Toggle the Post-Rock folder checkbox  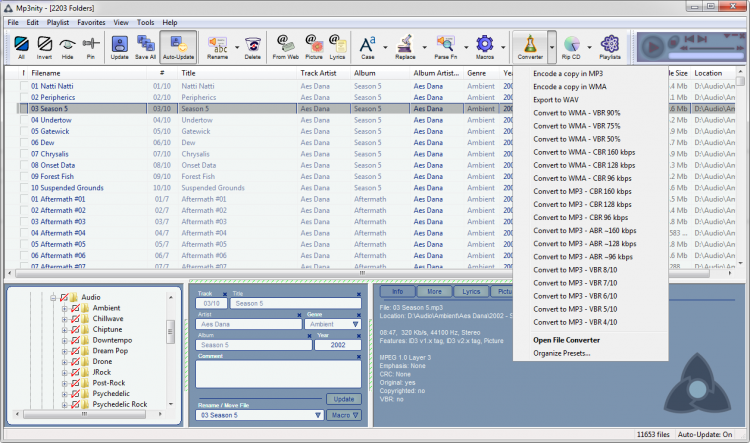tap(75, 383)
